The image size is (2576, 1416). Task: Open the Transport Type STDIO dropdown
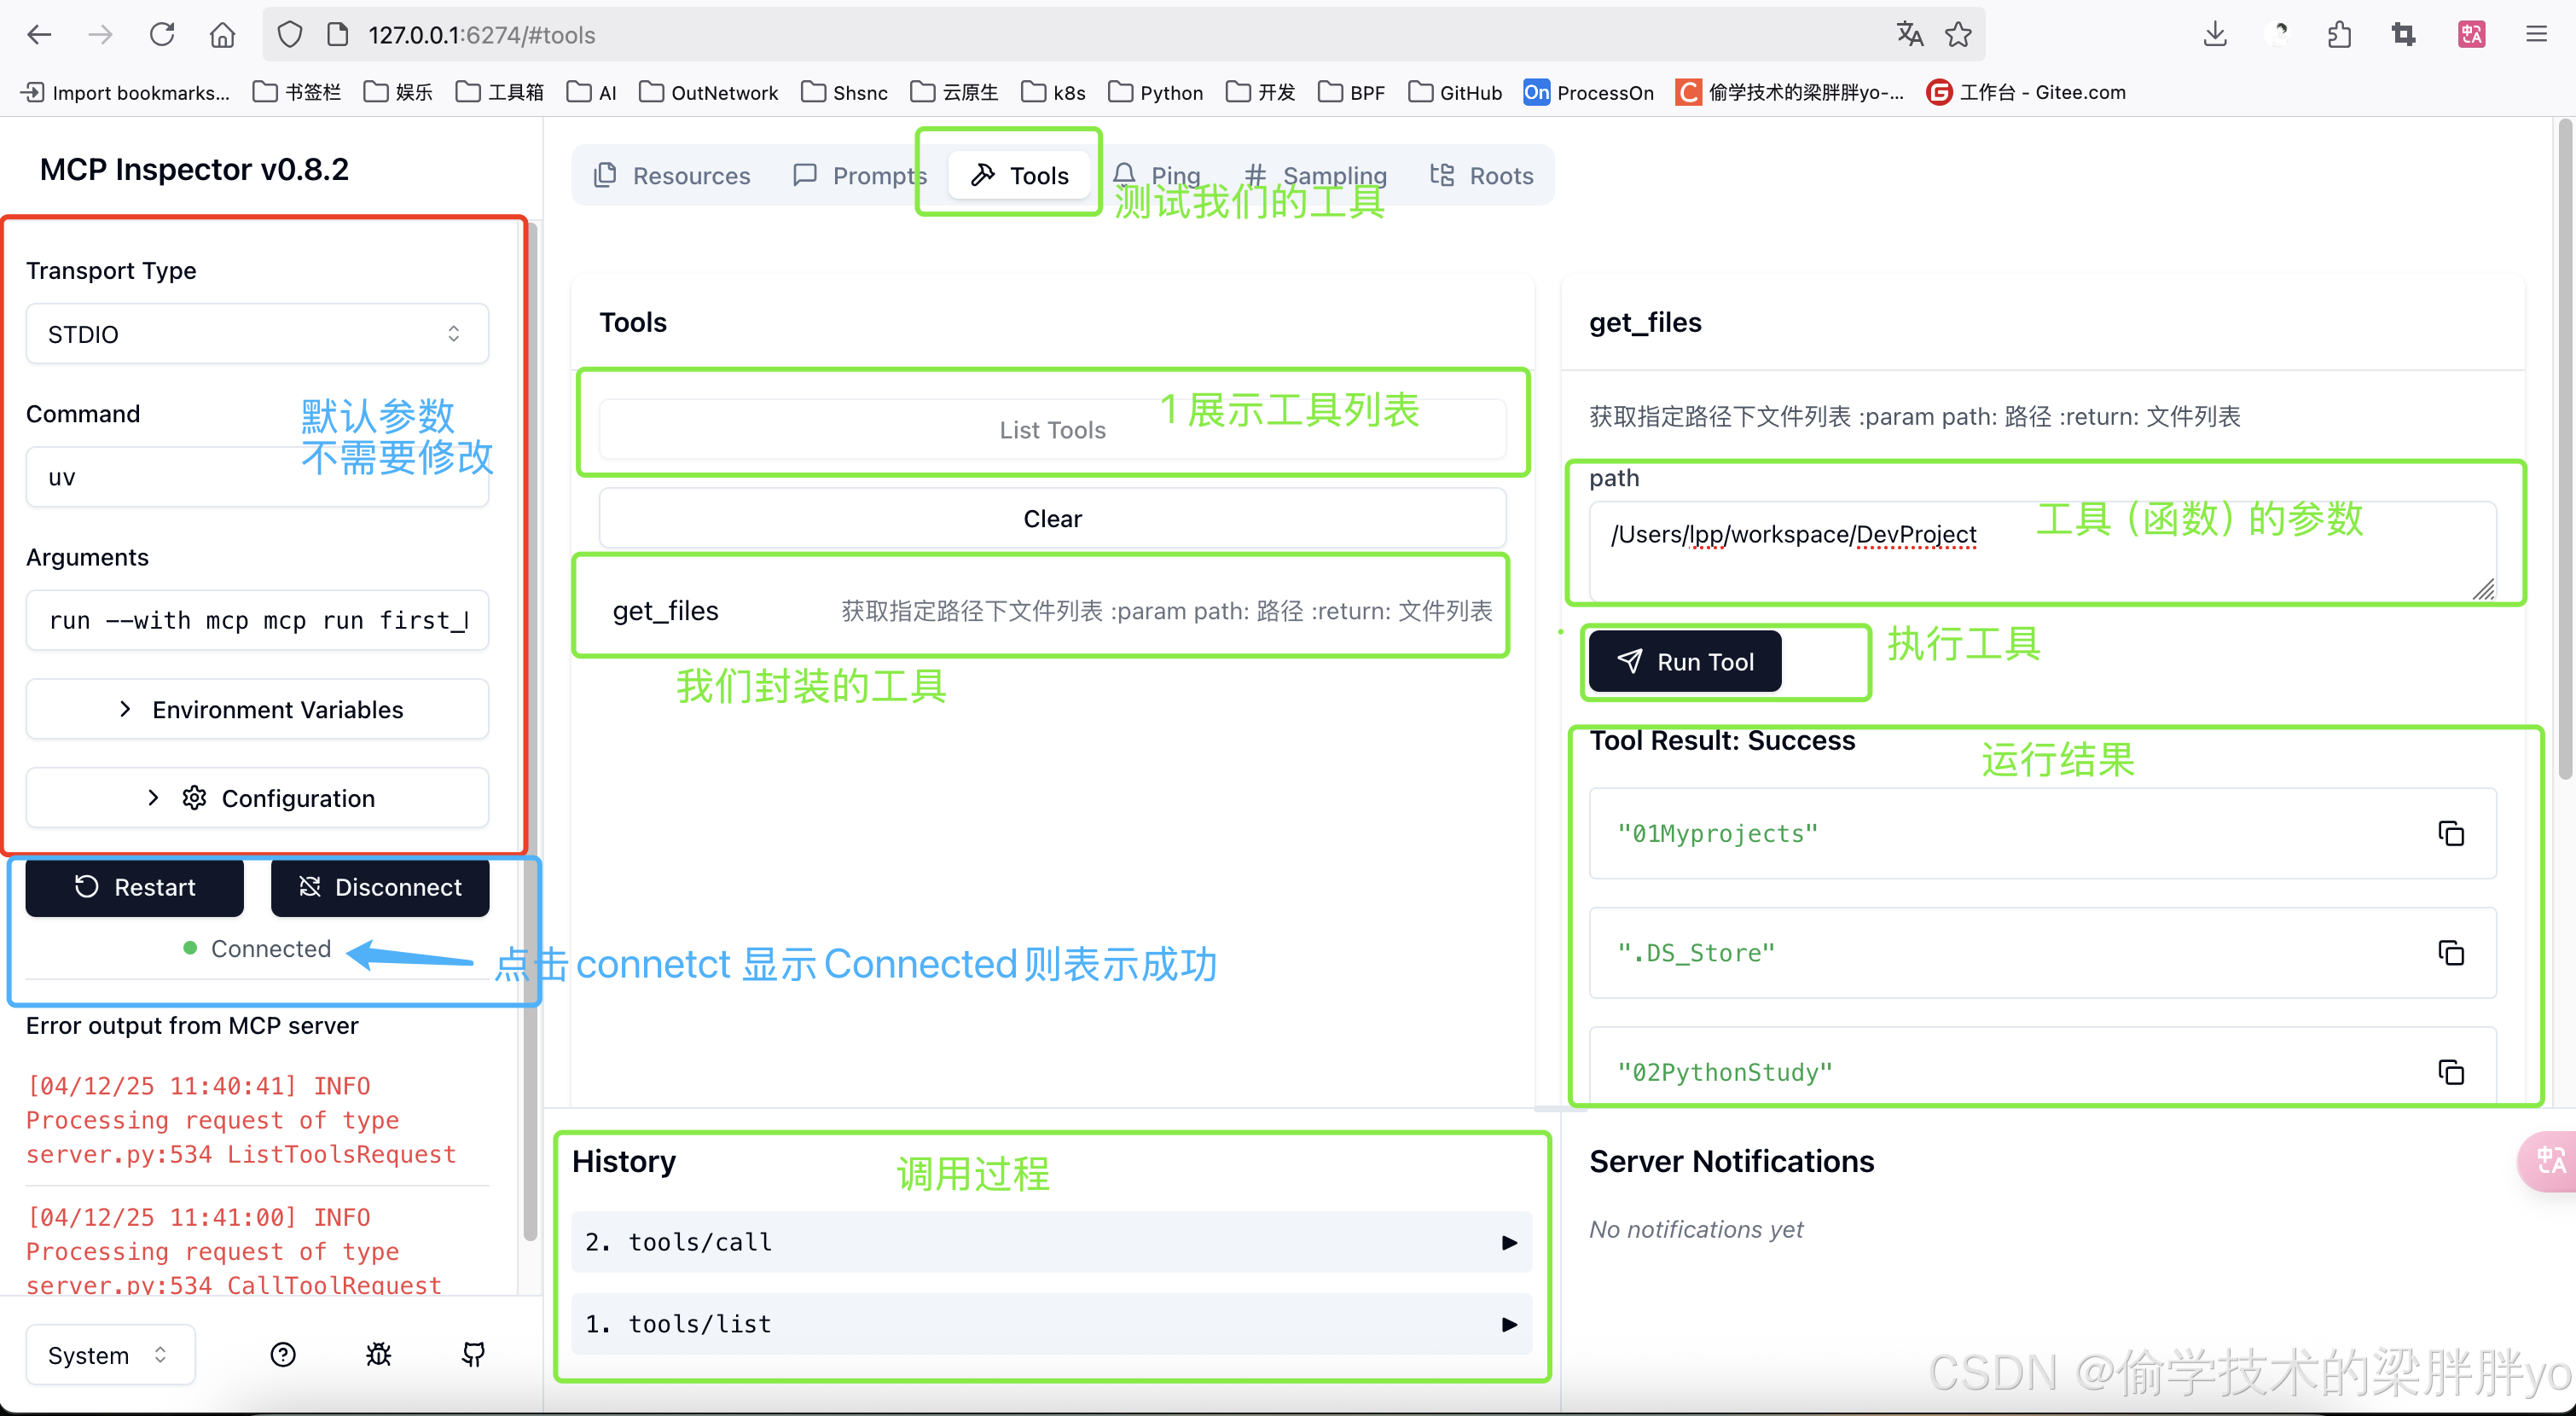257,334
